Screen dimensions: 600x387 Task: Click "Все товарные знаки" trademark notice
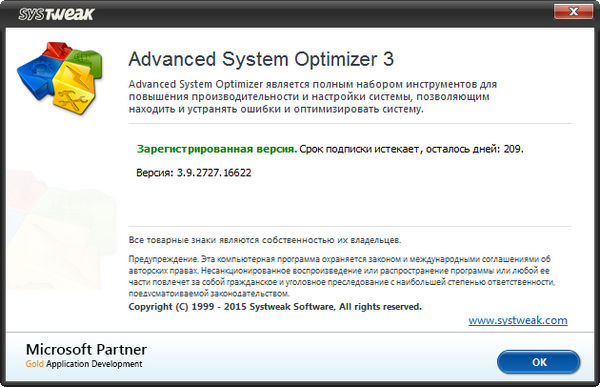265,240
